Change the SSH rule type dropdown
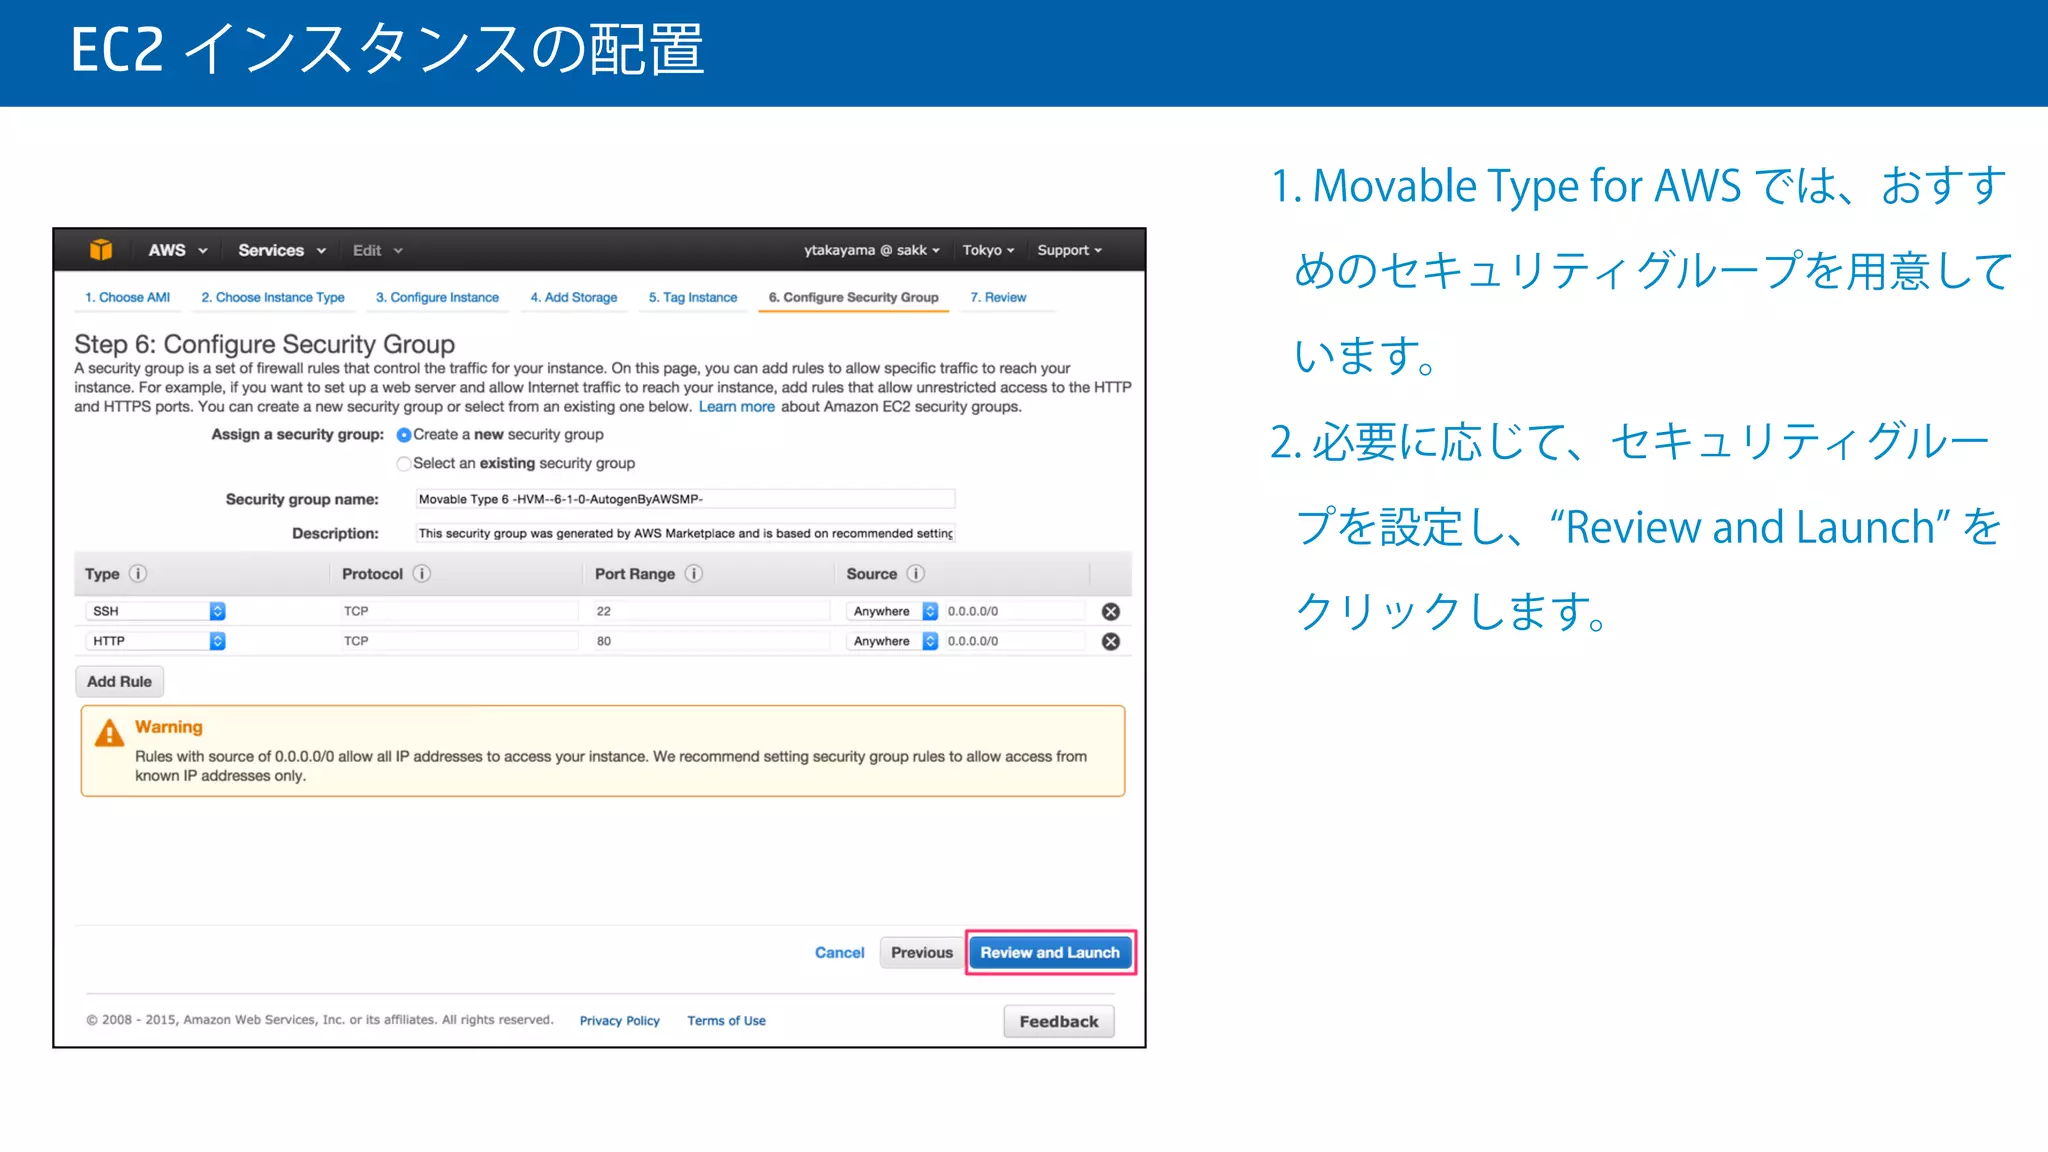This screenshot has width=2048, height=1152. (x=155, y=611)
